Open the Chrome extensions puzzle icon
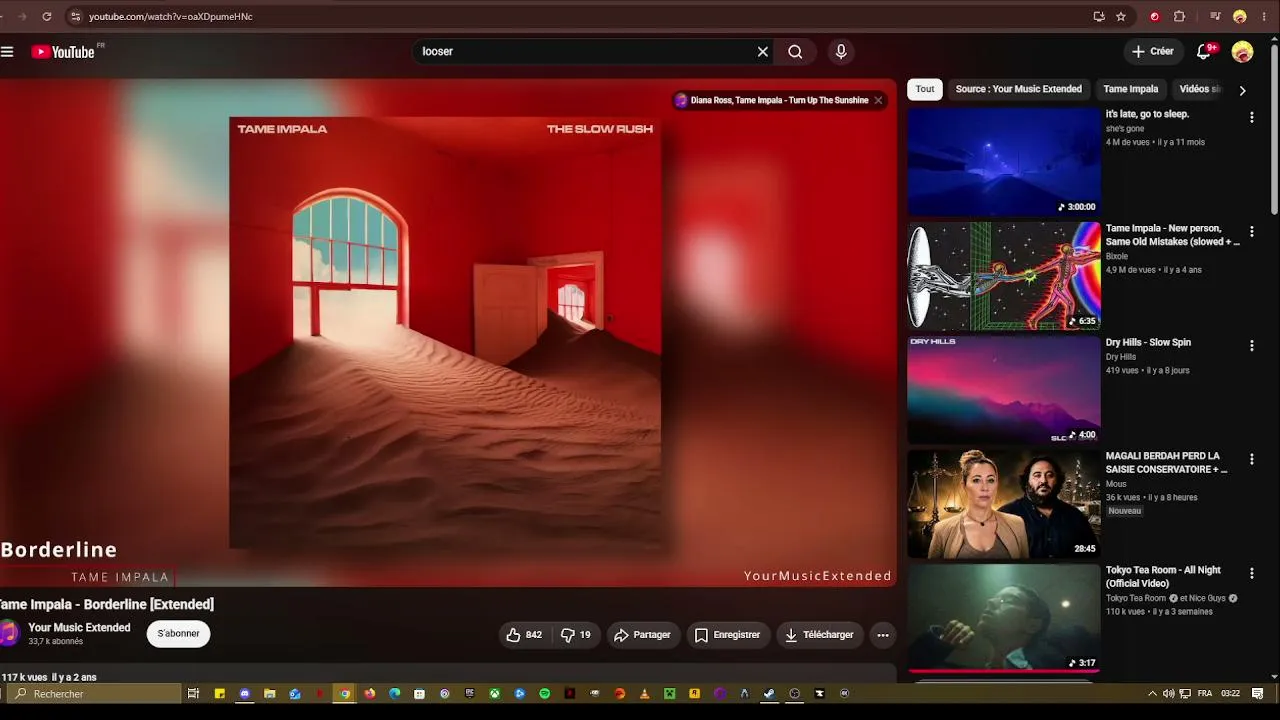 [x=1179, y=17]
